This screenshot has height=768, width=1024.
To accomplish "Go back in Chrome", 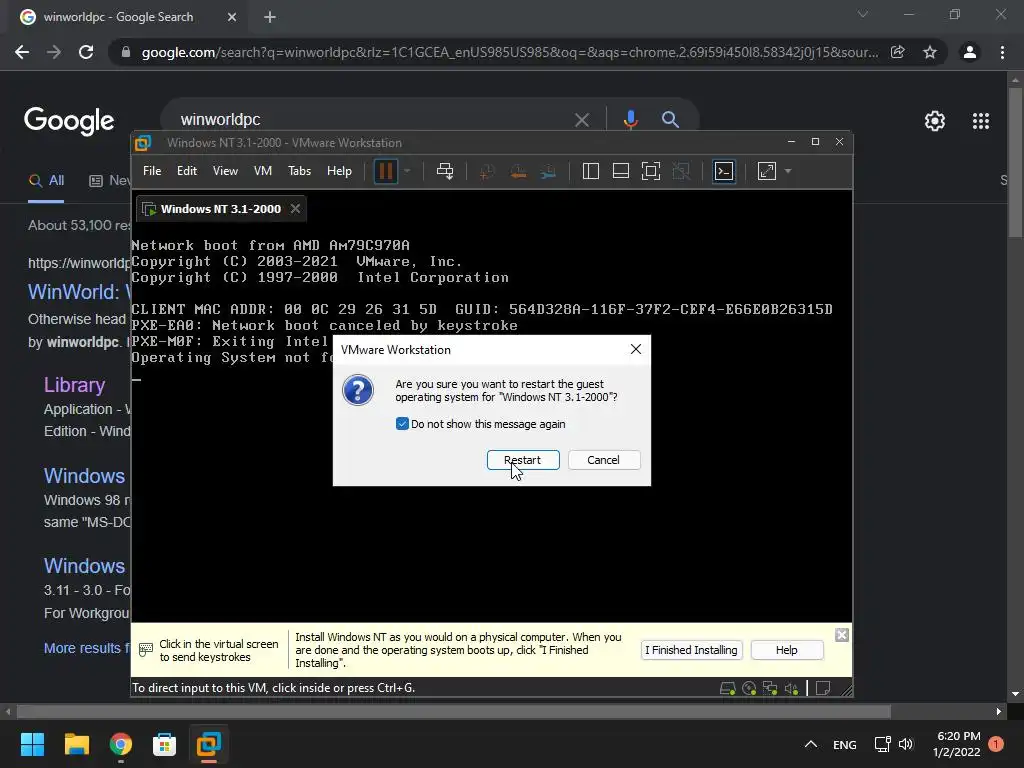I will (22, 52).
